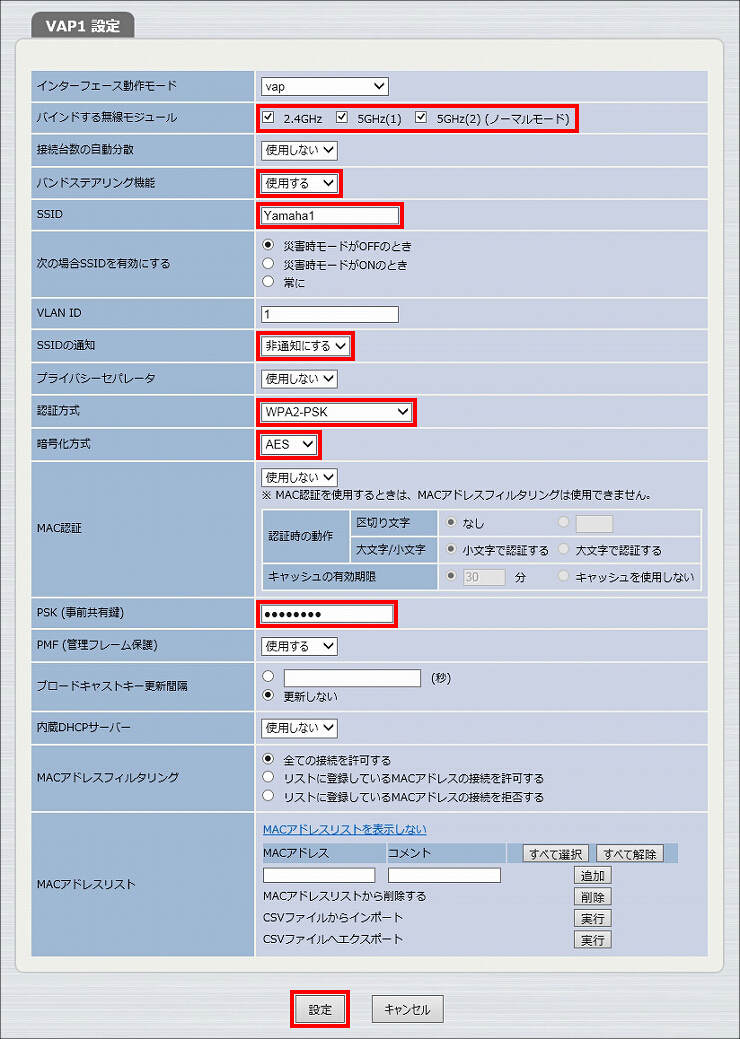The image size is (740, 1039).
Task: Open the バンドステアリング機能 dropdown
Action: (x=299, y=183)
